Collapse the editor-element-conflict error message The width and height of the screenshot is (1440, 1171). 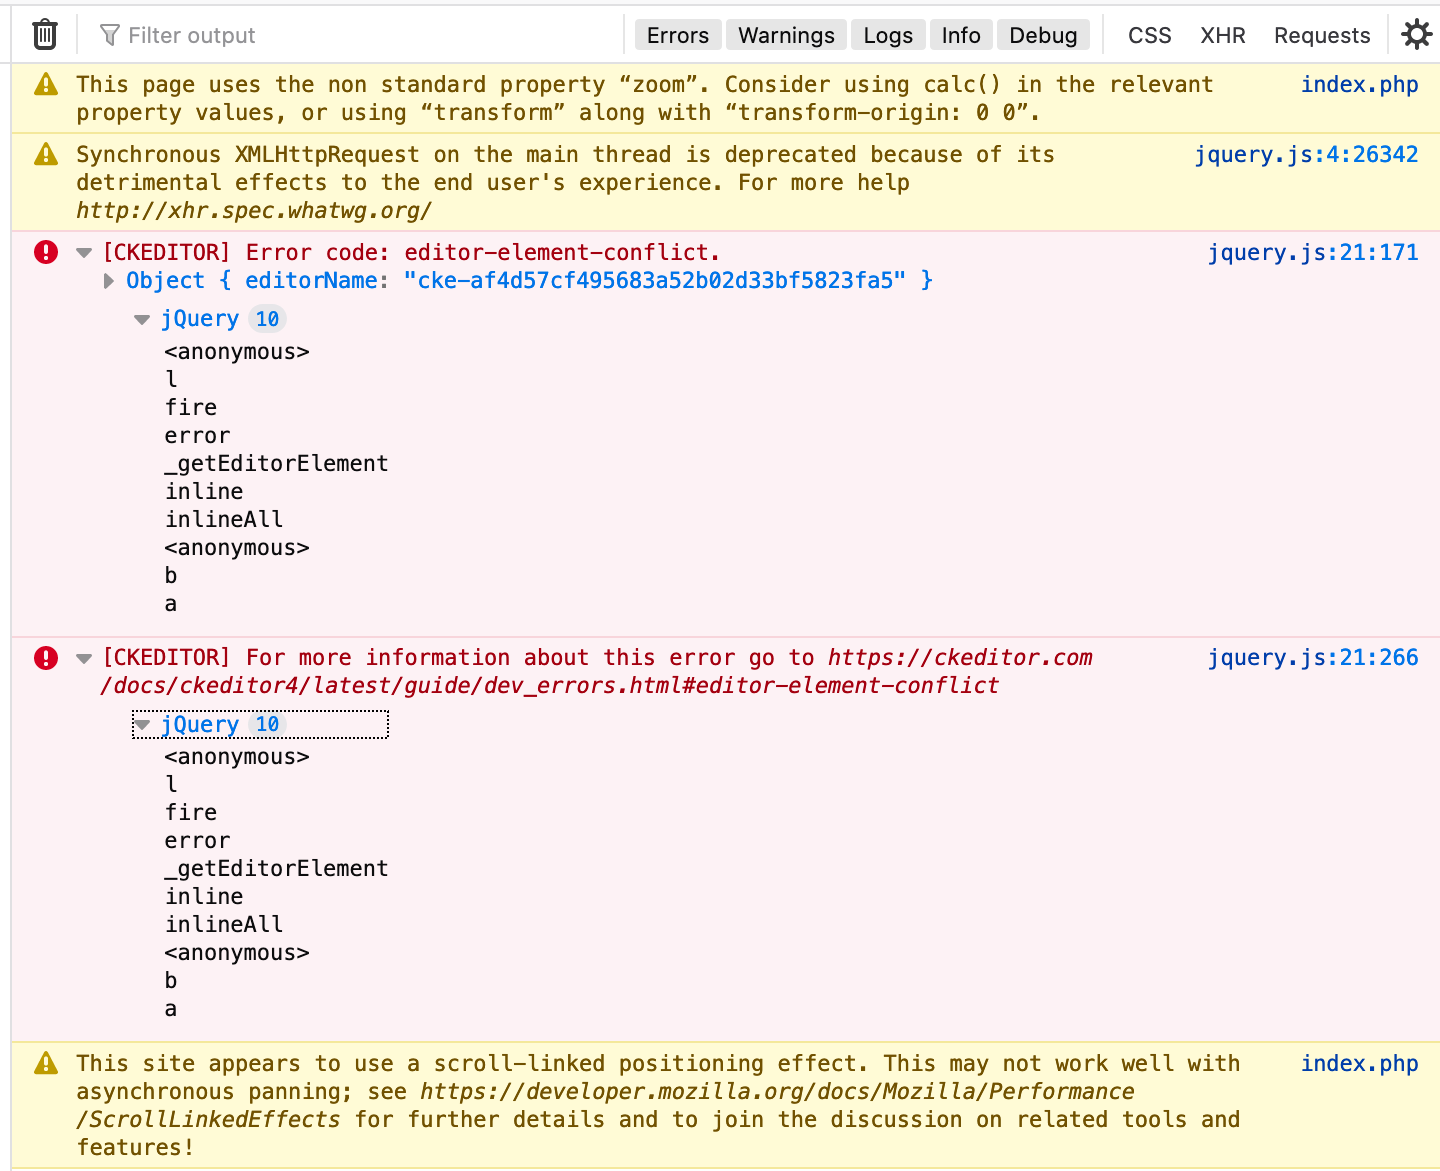pos(83,252)
